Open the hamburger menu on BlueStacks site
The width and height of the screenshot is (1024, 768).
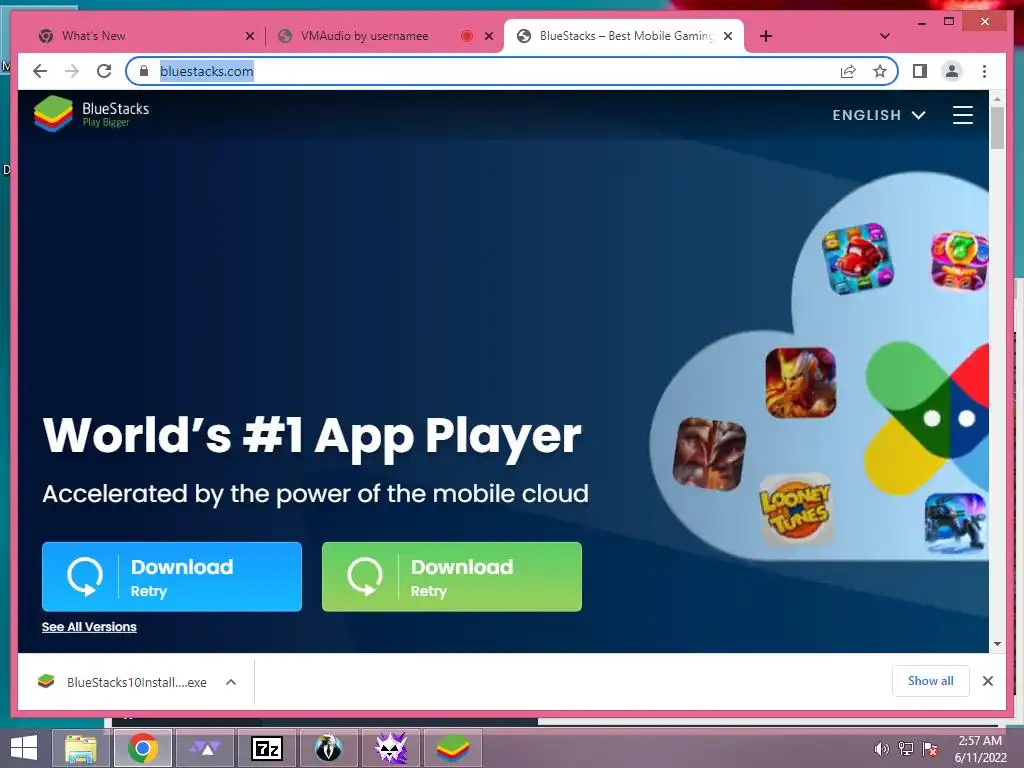tap(963, 115)
